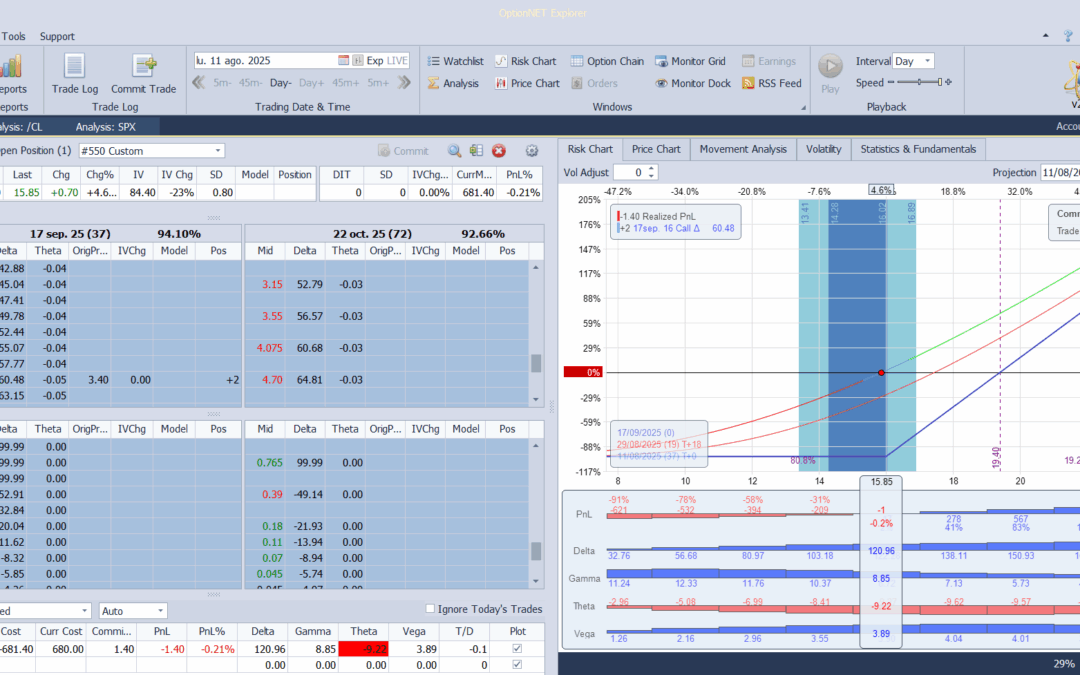
Task: Click the Windows group dialog launcher
Action: 802,107
